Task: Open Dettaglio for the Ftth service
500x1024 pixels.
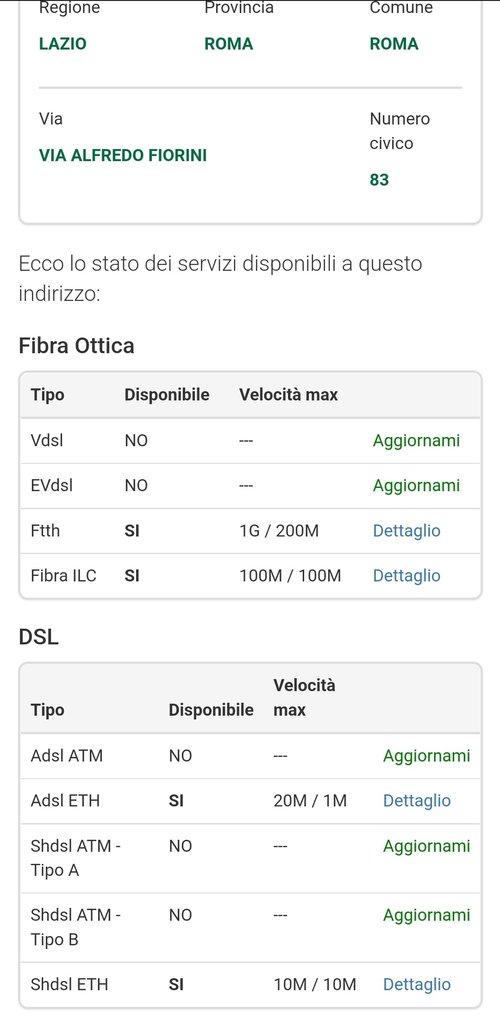Action: [406, 531]
